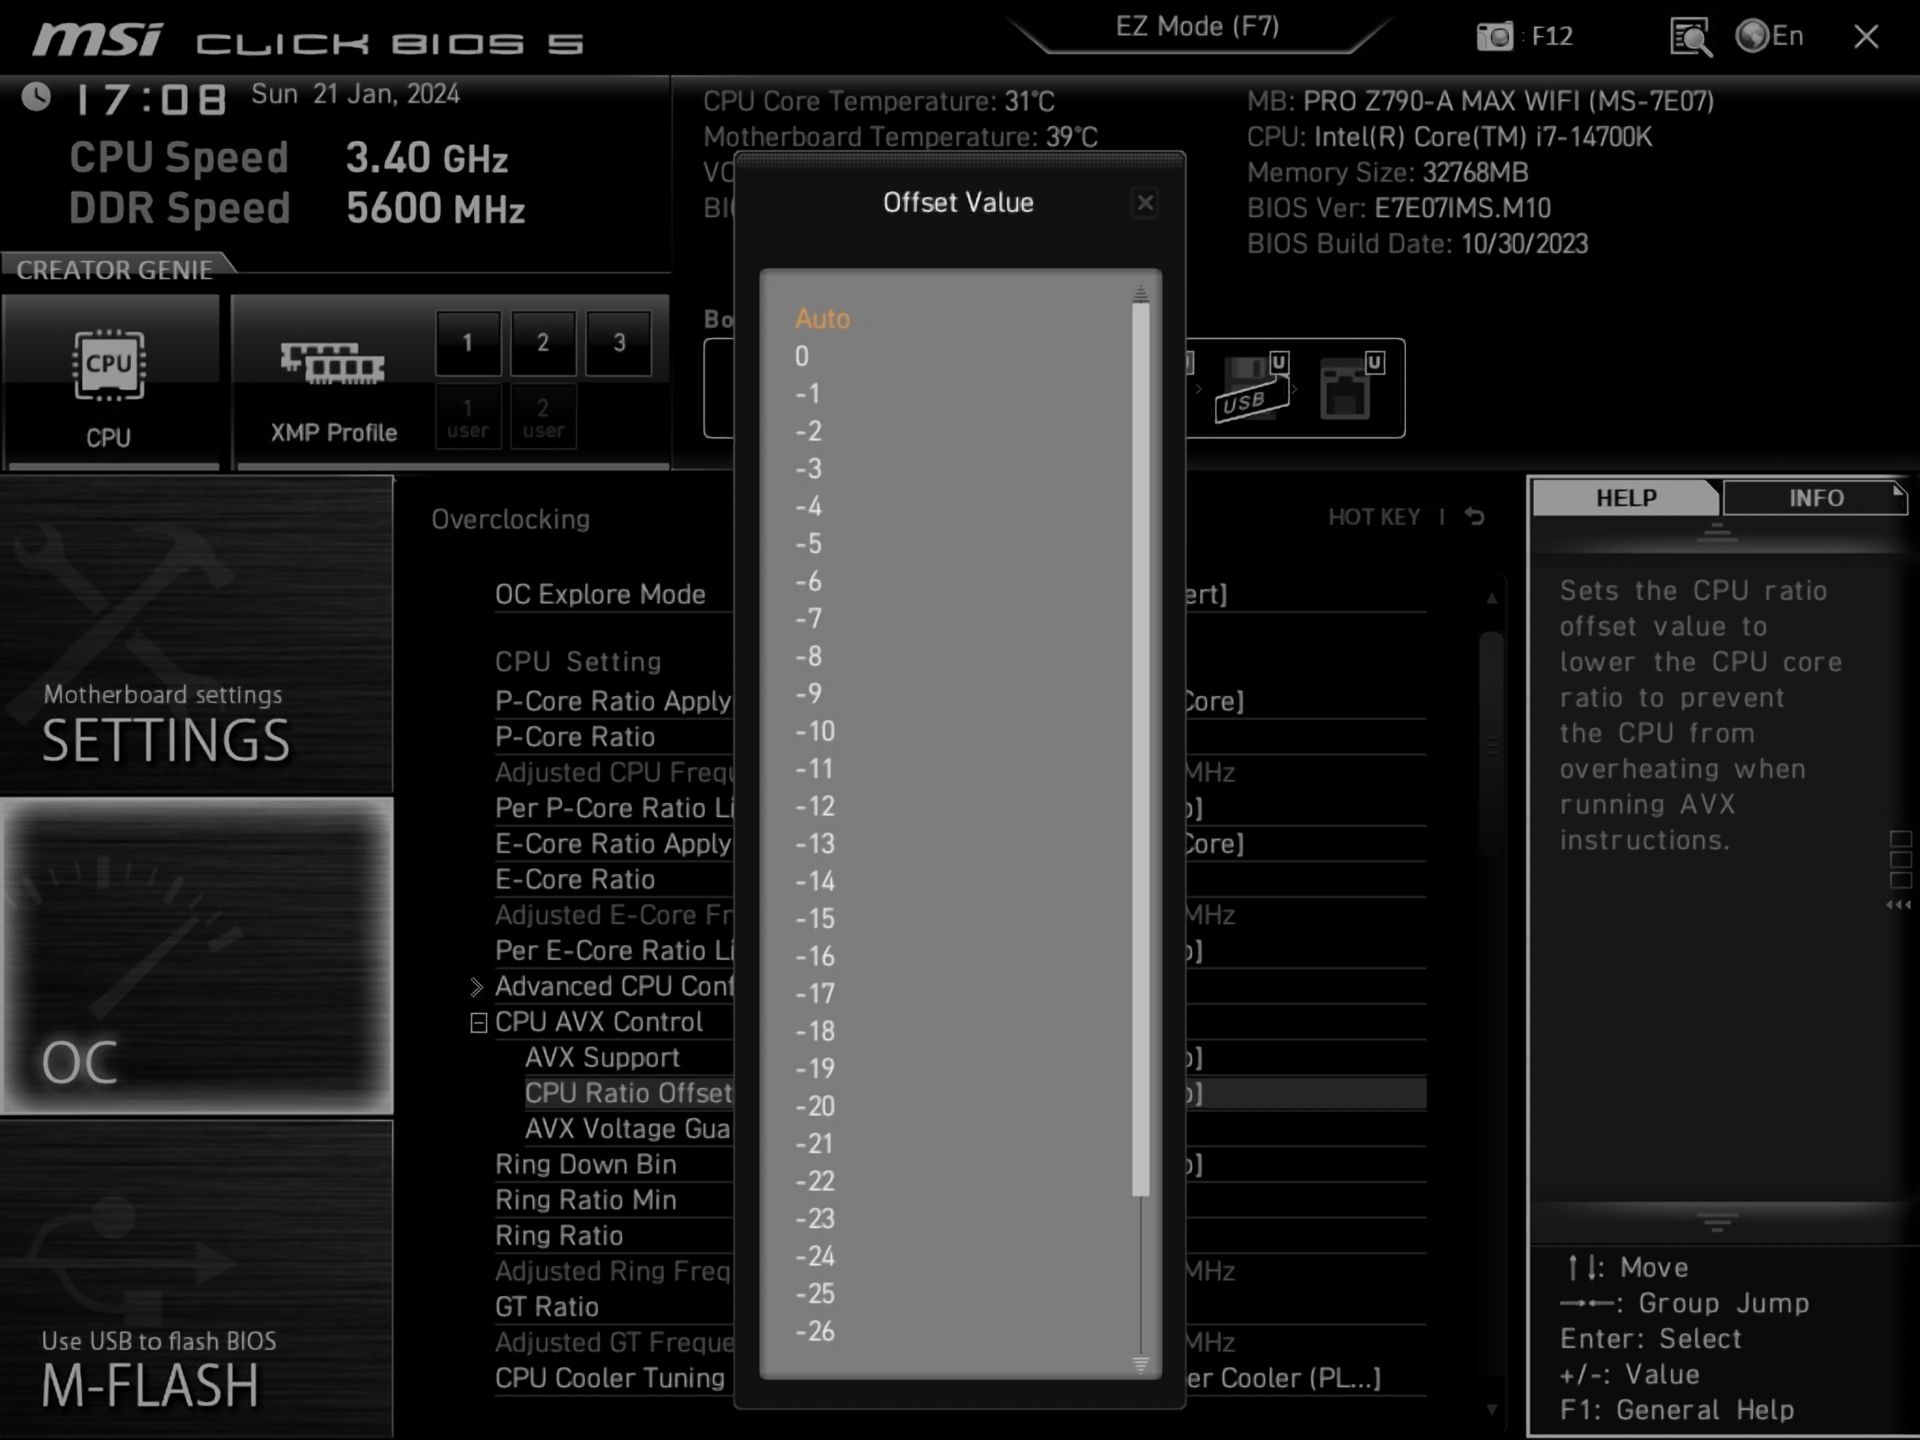Image resolution: width=1920 pixels, height=1440 pixels.
Task: Enable XMP profile 3 button
Action: click(619, 343)
